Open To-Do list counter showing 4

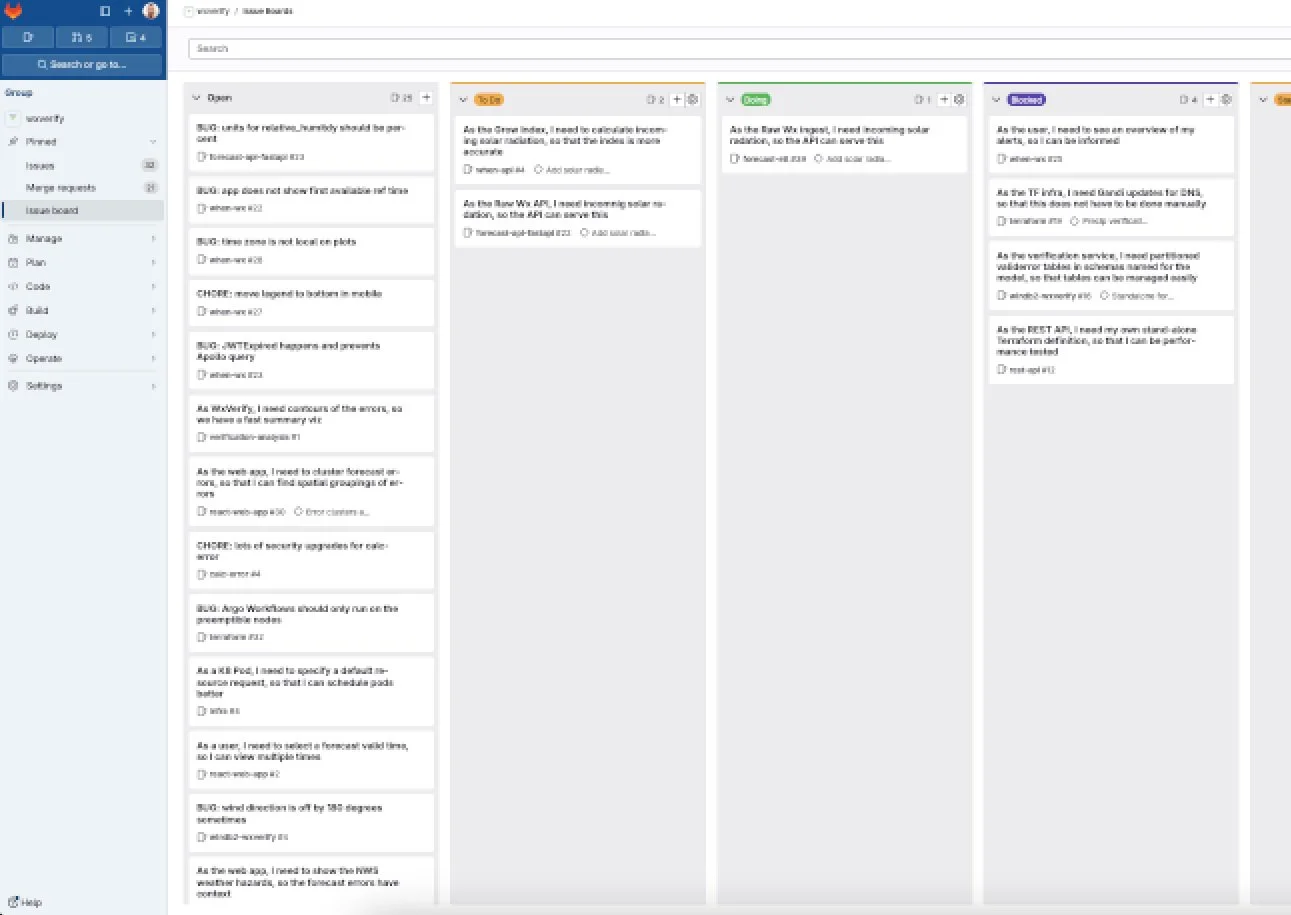click(x=136, y=38)
